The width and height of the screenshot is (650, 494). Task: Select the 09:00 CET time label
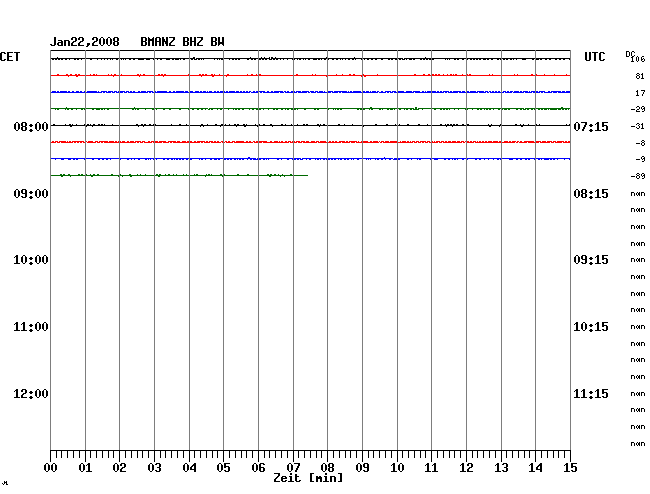pos(31,194)
